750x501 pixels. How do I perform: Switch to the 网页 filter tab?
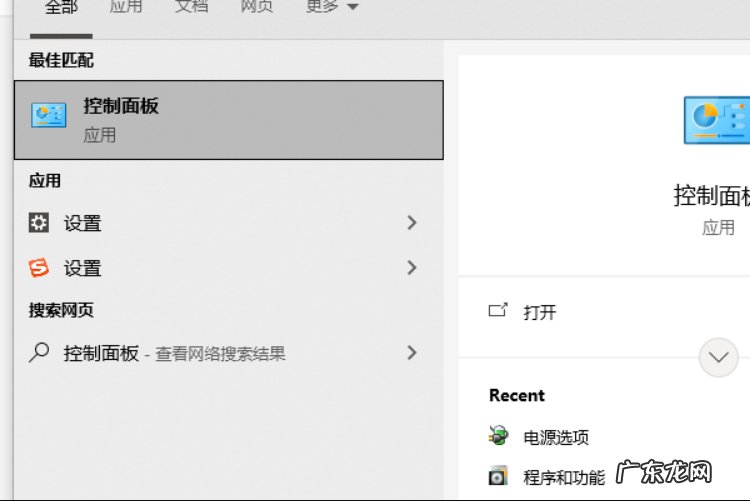[x=257, y=6]
